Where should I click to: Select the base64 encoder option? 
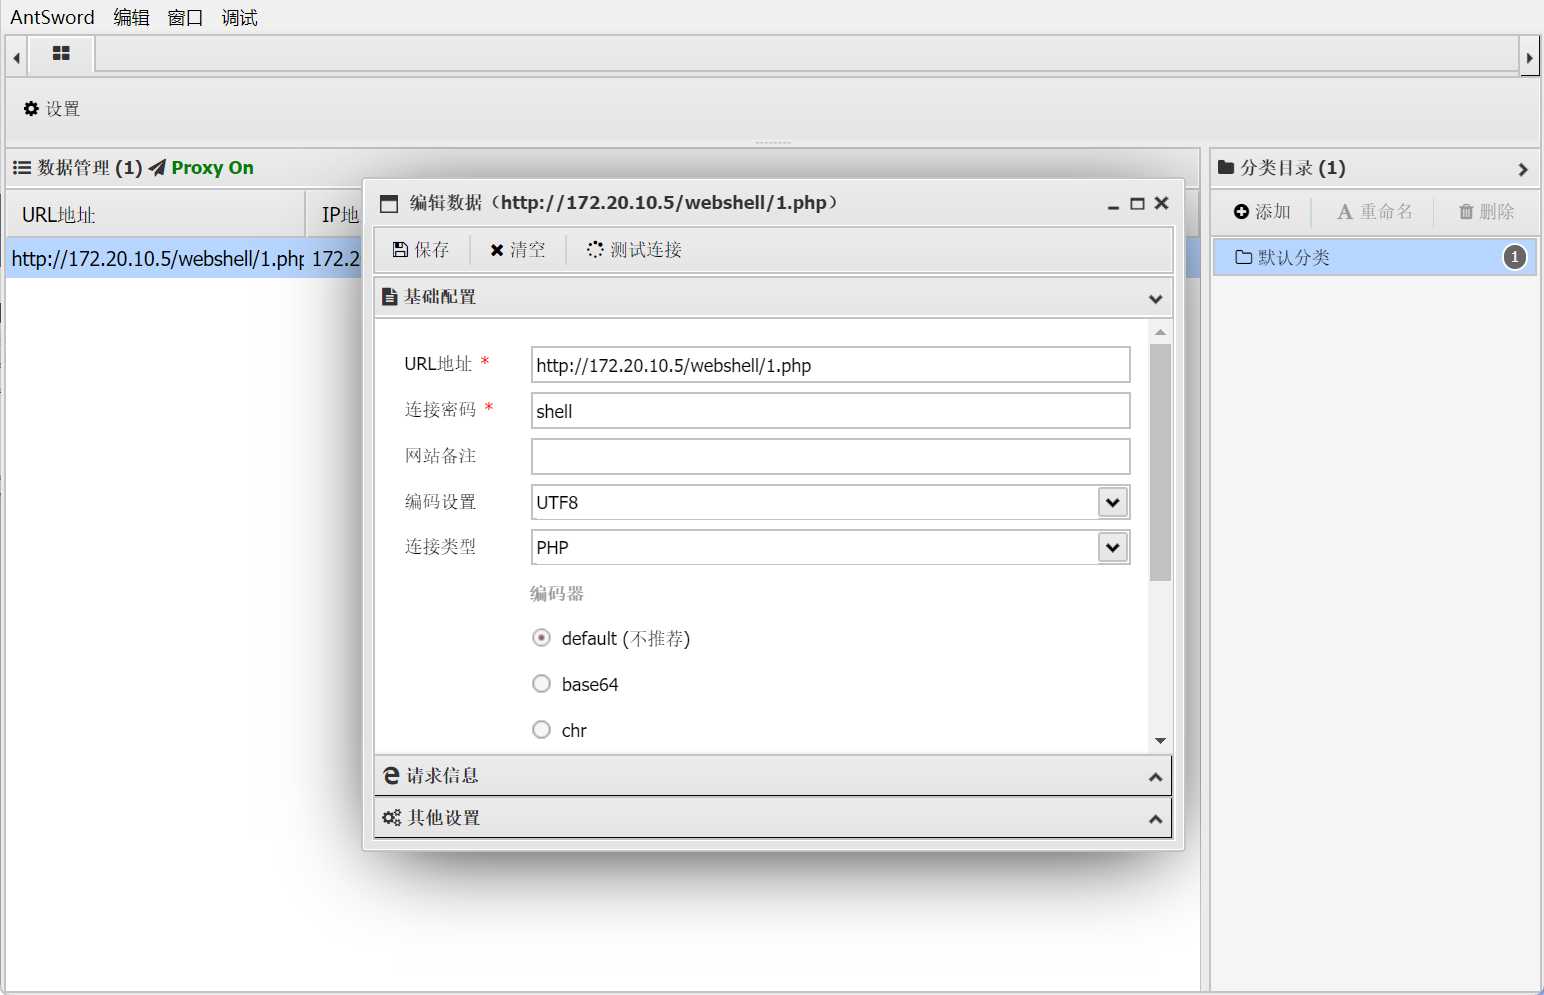541,684
